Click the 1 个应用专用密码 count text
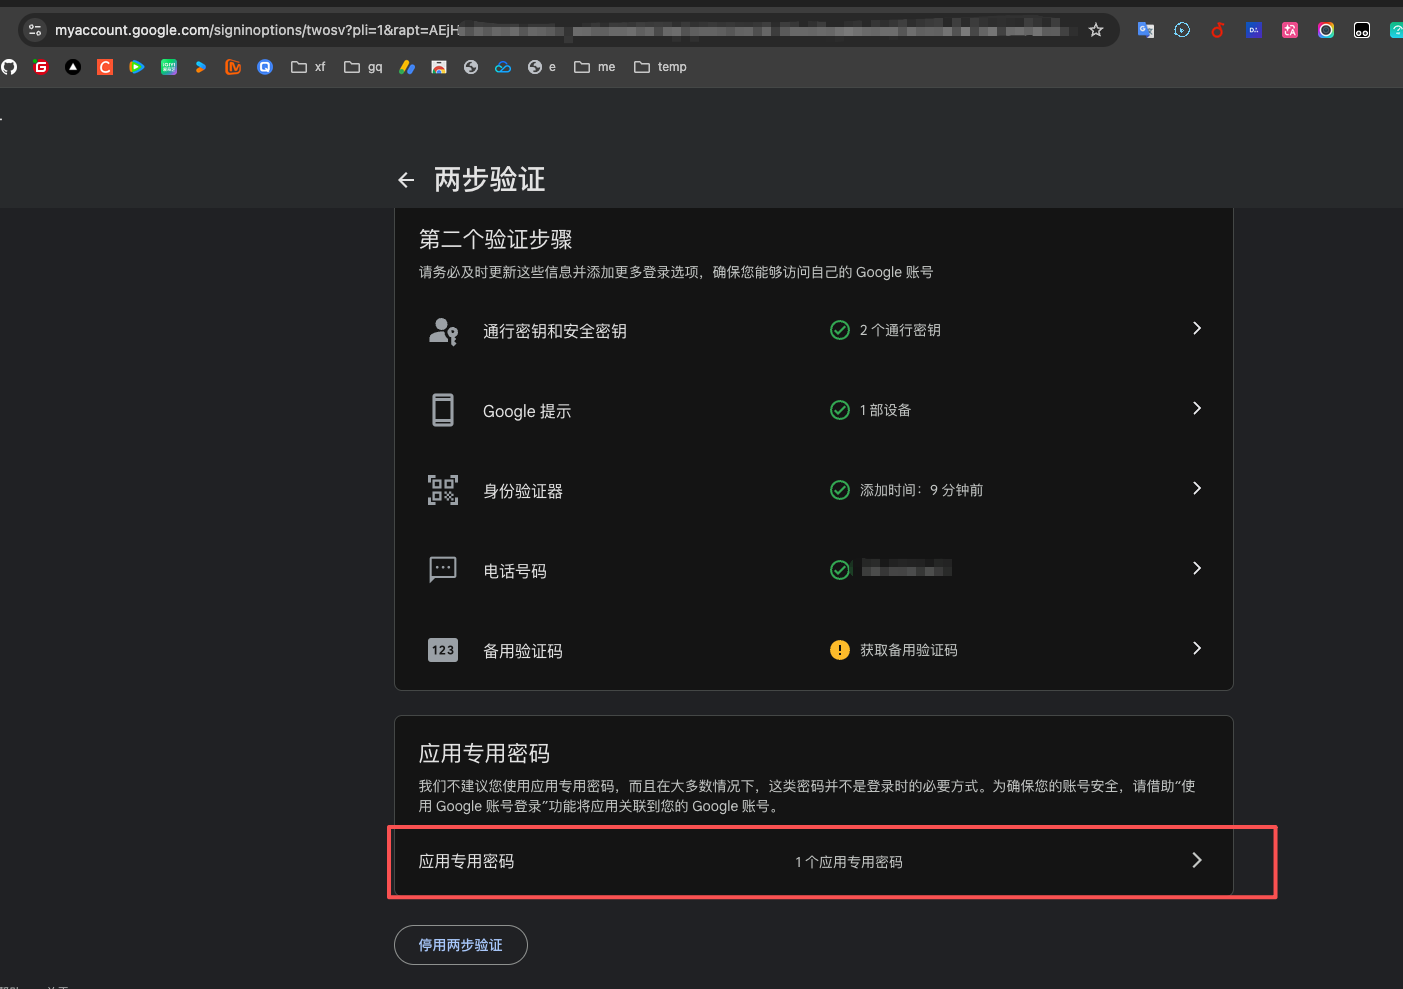Viewport: 1403px width, 989px height. 849,862
